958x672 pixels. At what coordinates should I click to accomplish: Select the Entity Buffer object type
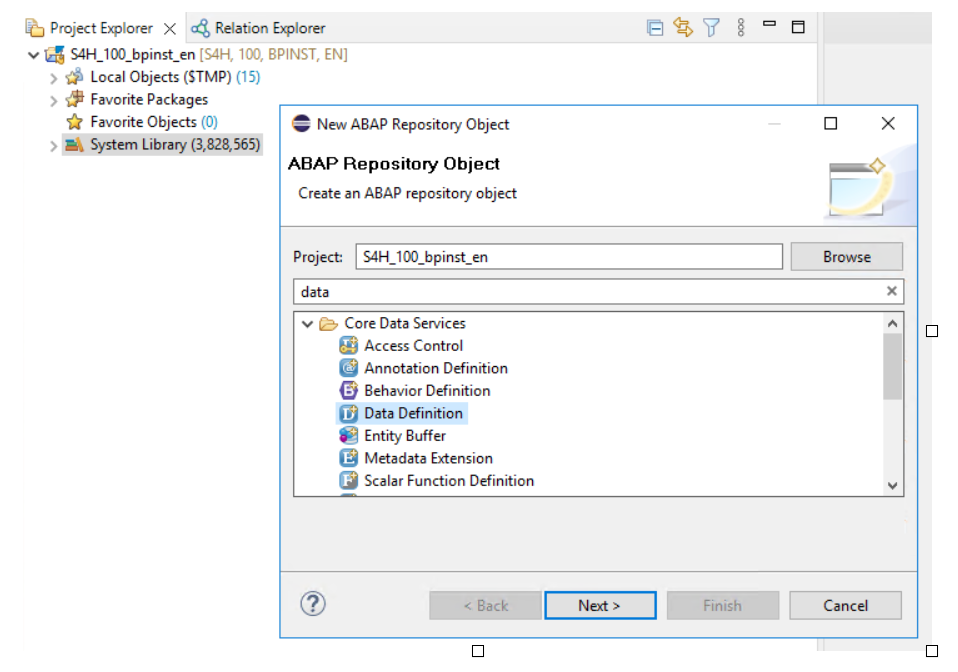pos(403,435)
